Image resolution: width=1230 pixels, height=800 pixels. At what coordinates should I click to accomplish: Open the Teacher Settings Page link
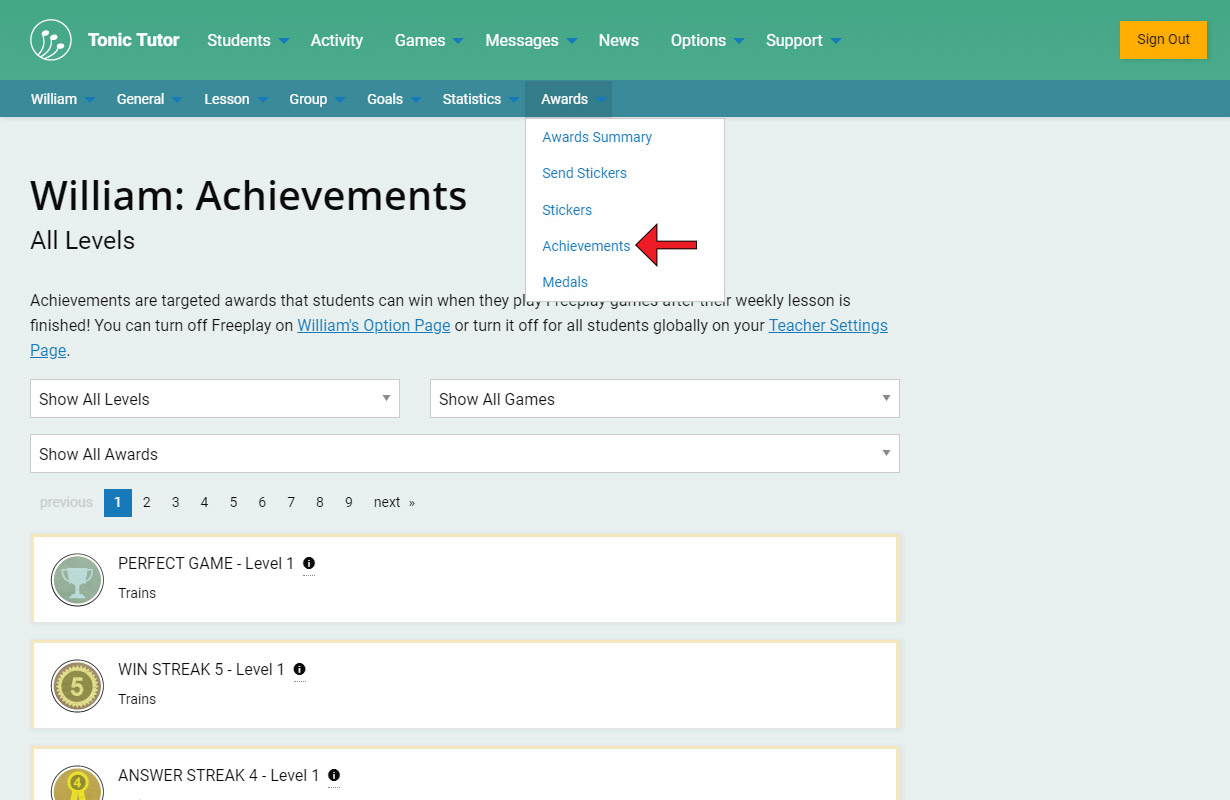[x=827, y=325]
